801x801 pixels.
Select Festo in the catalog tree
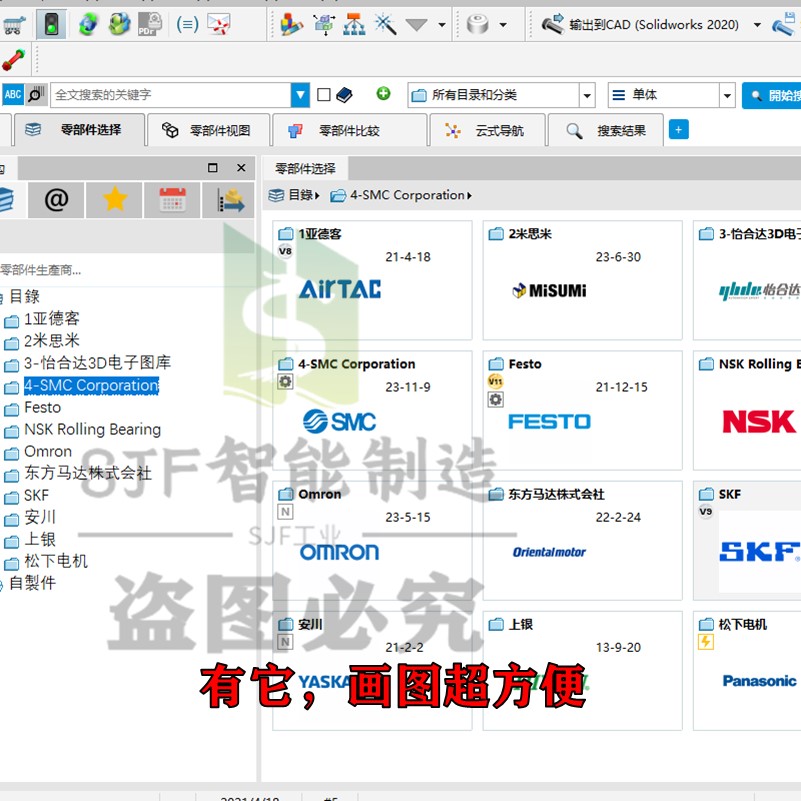tap(42, 407)
